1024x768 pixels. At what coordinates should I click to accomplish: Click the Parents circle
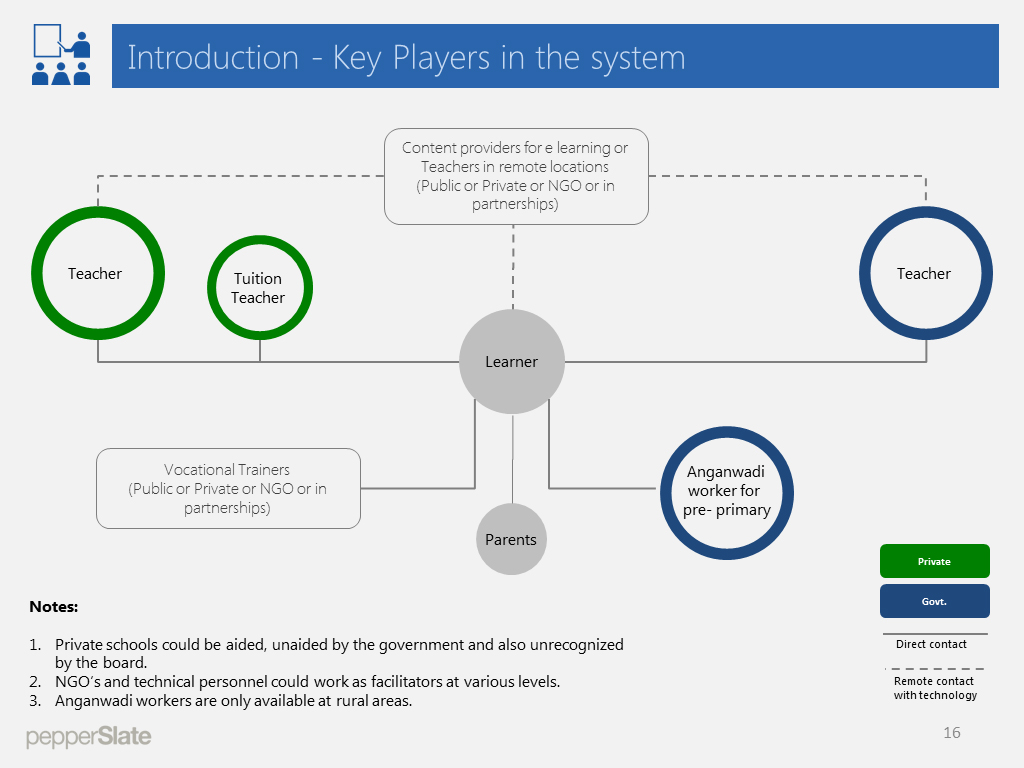[x=511, y=539]
